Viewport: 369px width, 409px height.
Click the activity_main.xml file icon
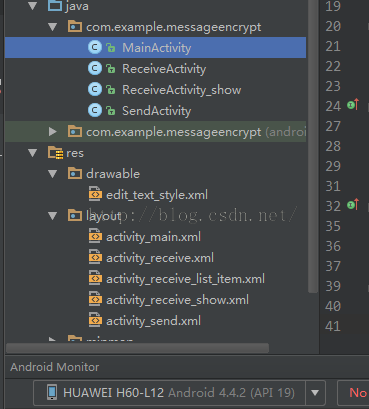[95, 236]
